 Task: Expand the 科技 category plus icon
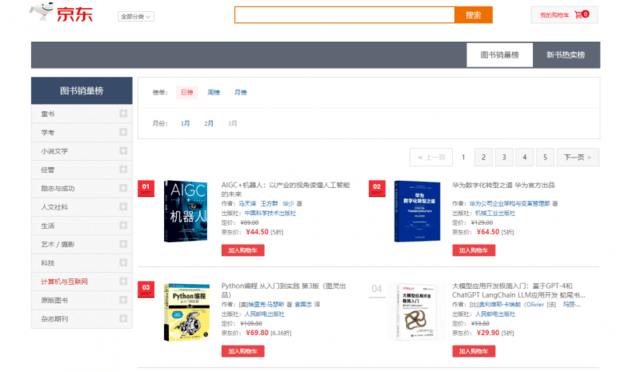click(x=123, y=263)
